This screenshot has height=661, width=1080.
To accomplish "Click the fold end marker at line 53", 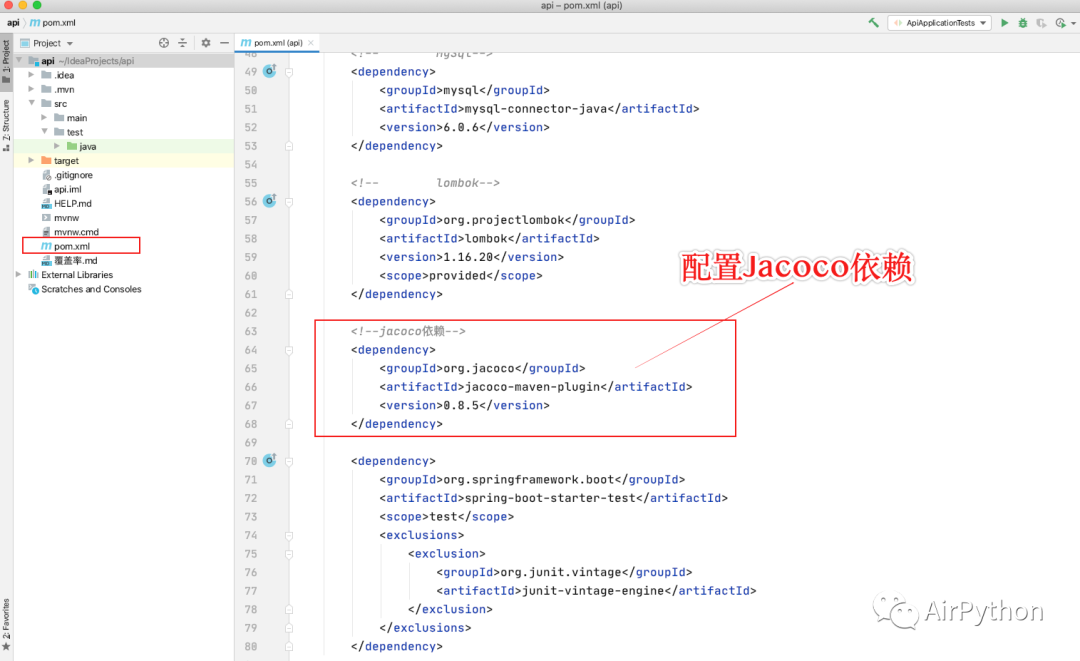I will coord(289,146).
